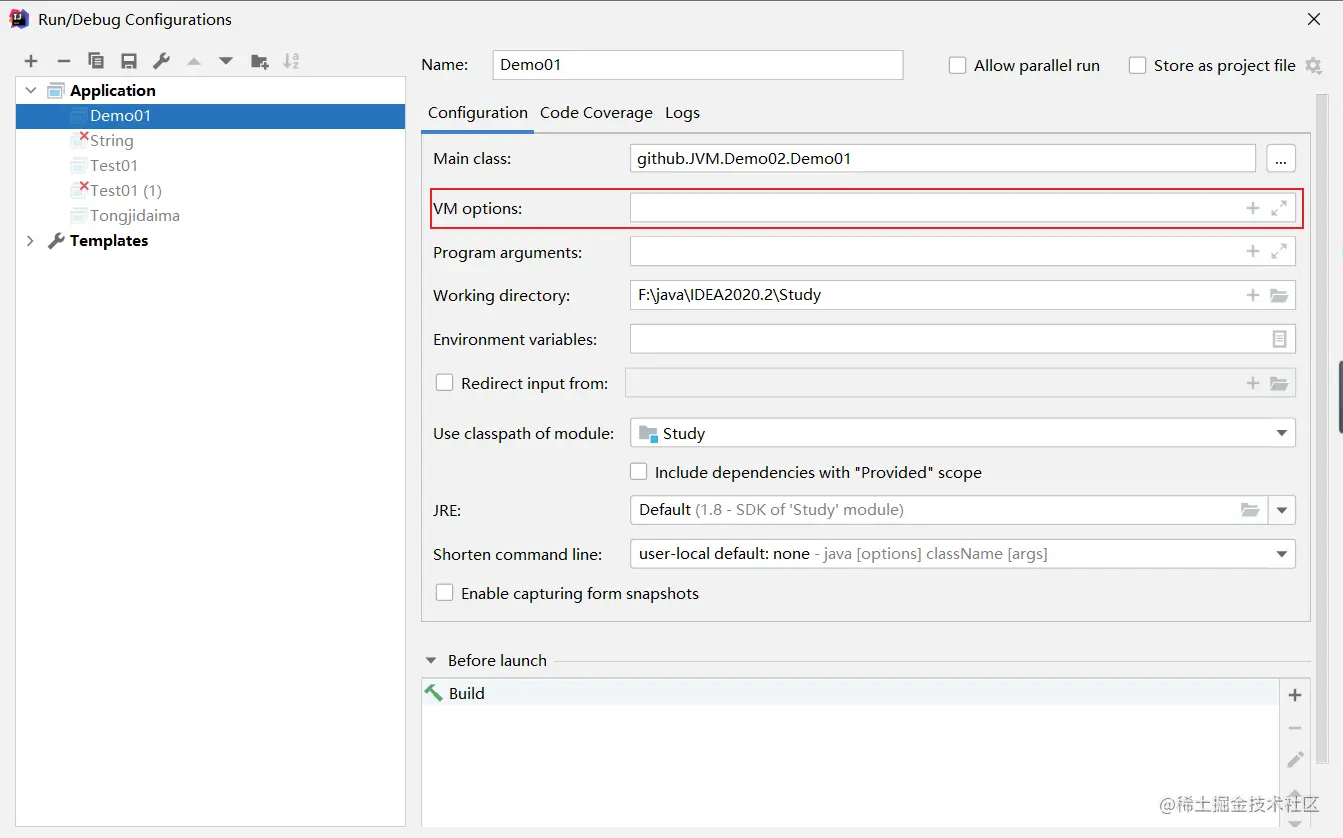Open the Logs tab
This screenshot has height=838, width=1343.
[x=682, y=113]
